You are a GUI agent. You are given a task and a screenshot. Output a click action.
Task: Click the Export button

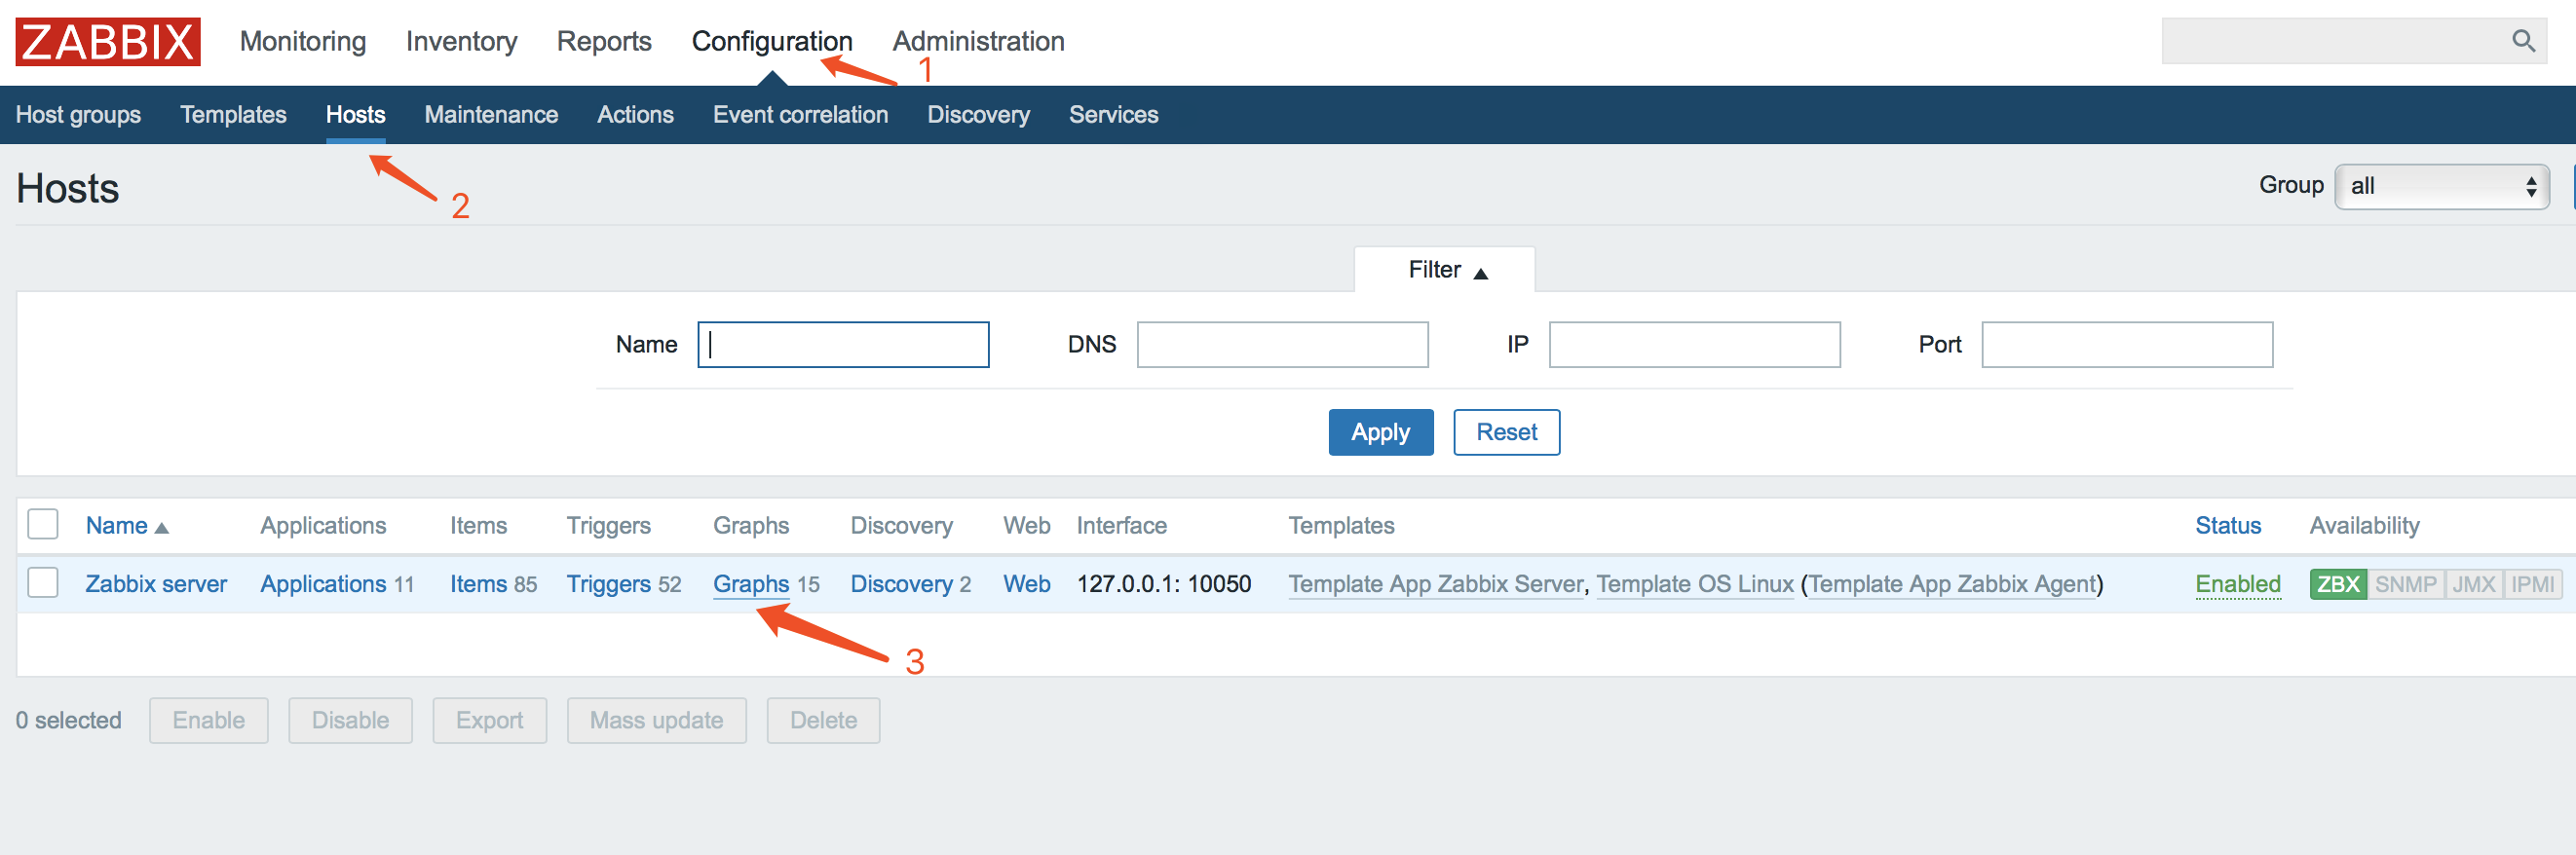coord(489,720)
